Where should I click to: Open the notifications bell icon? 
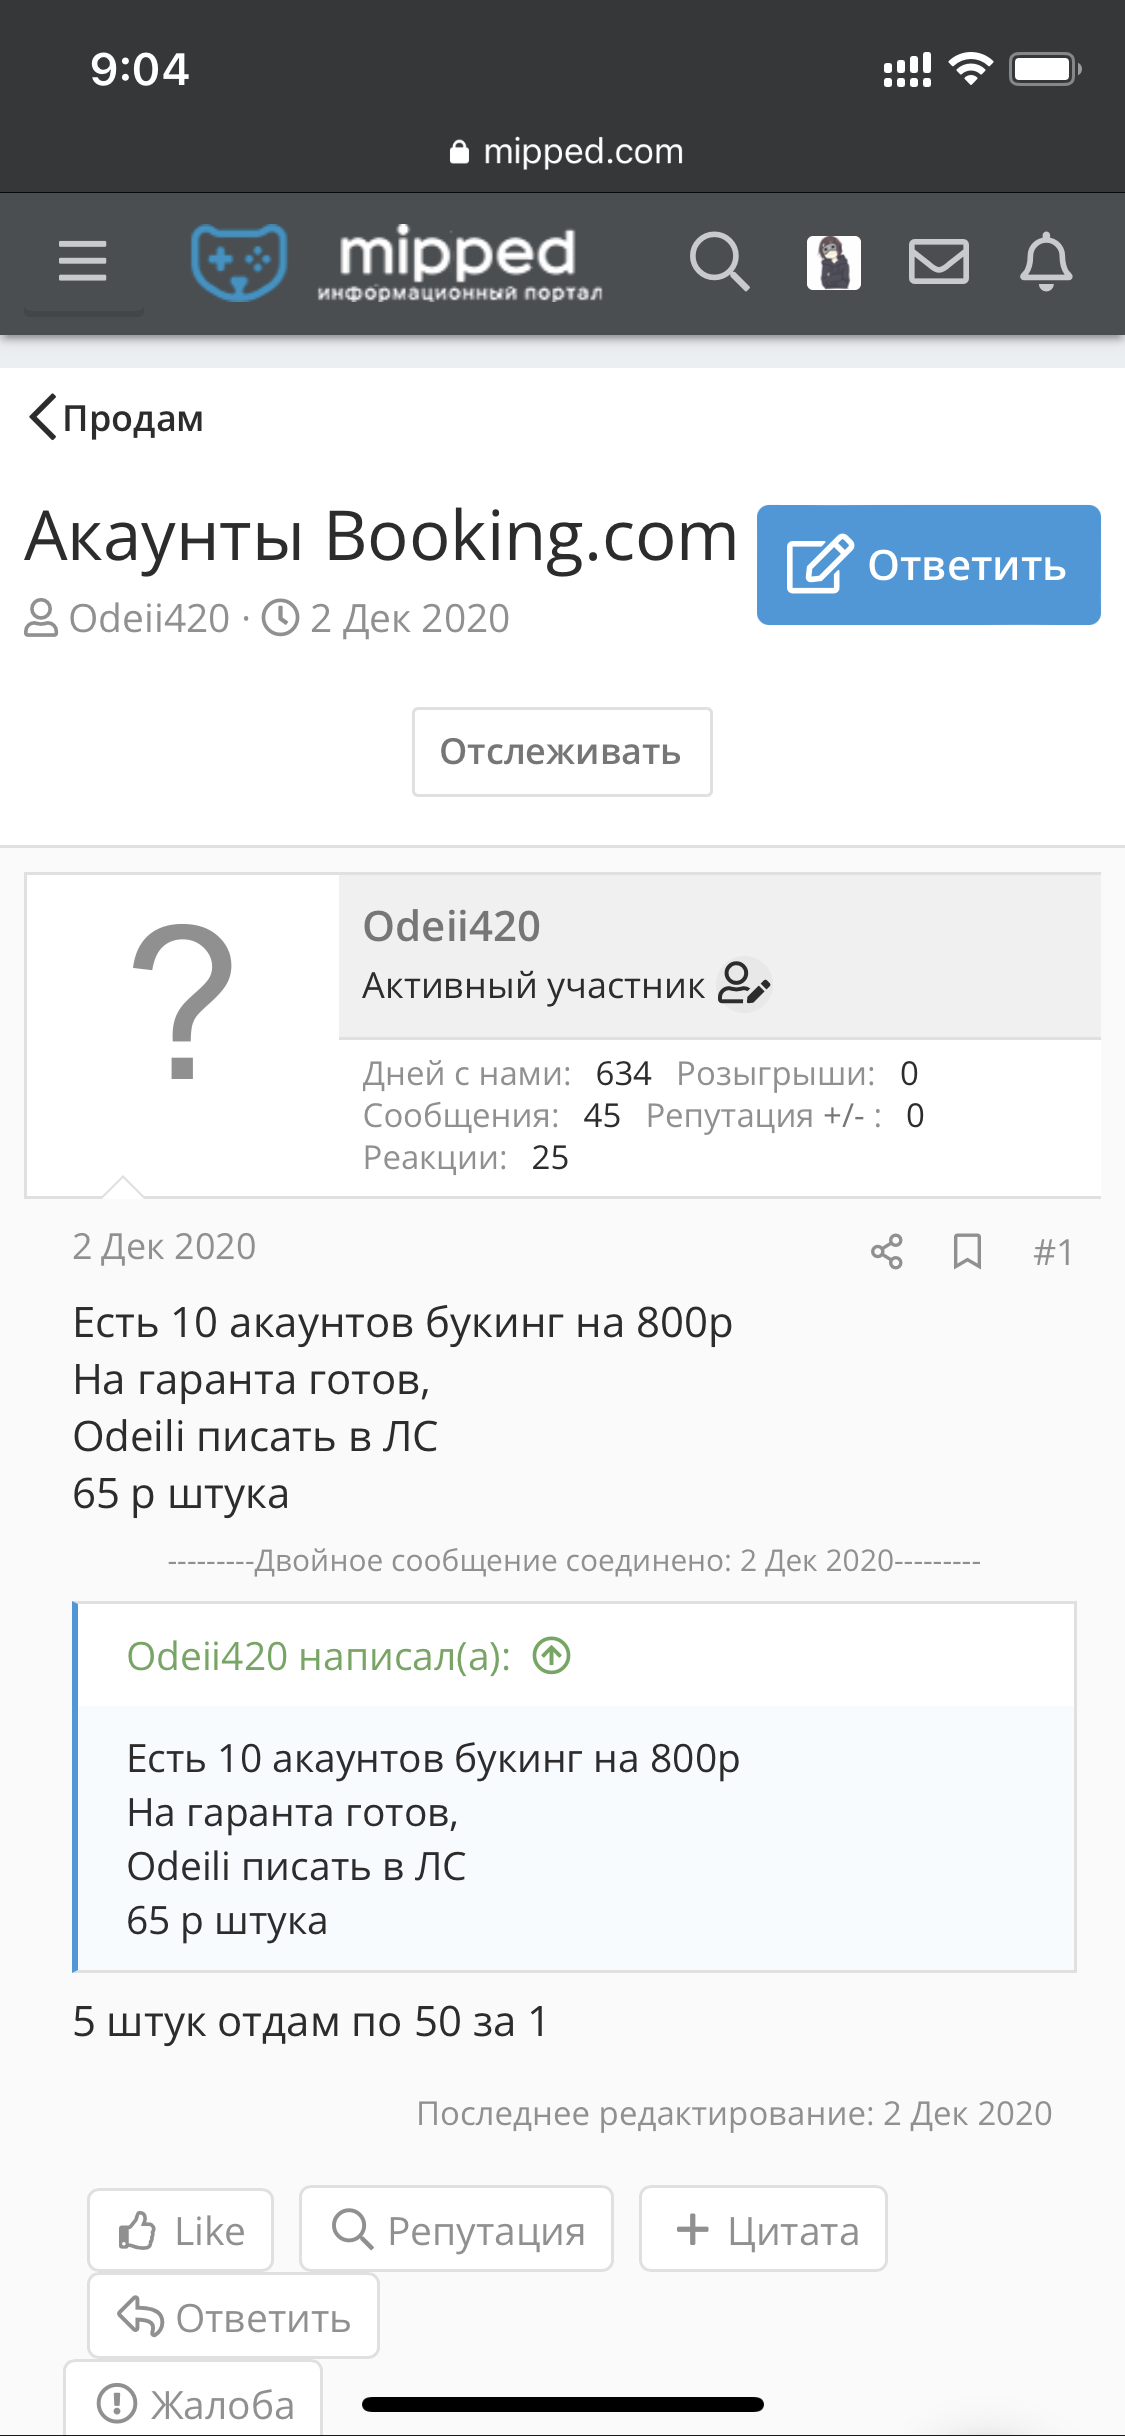1046,262
